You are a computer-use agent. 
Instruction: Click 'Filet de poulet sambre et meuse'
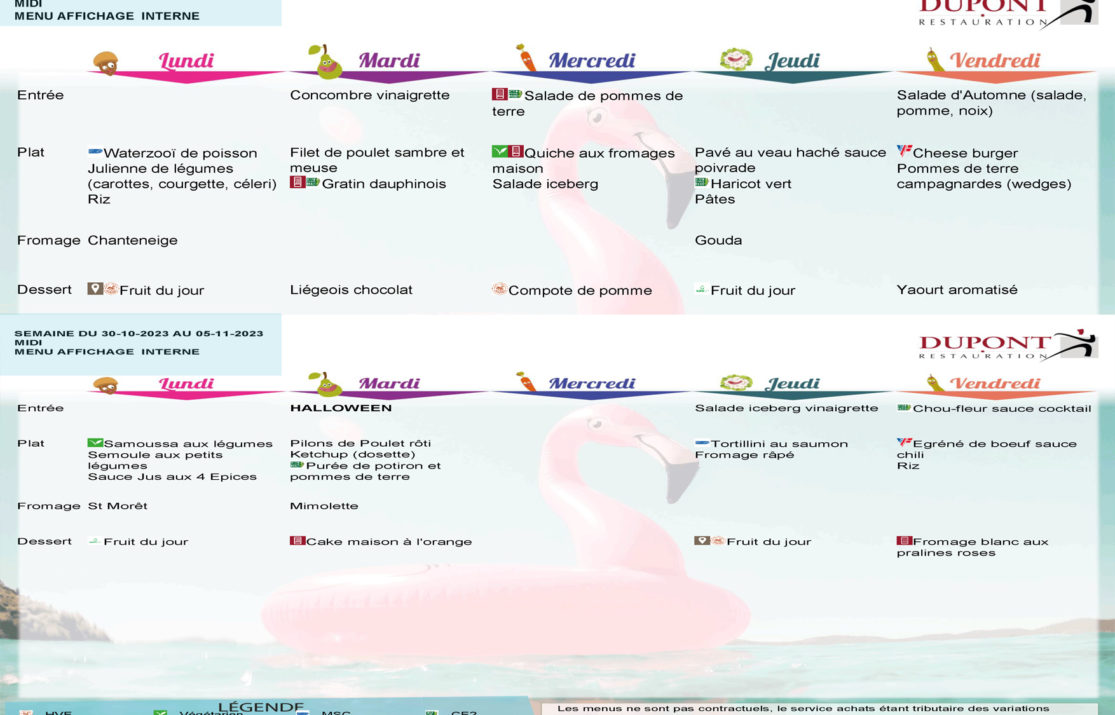tap(377, 160)
